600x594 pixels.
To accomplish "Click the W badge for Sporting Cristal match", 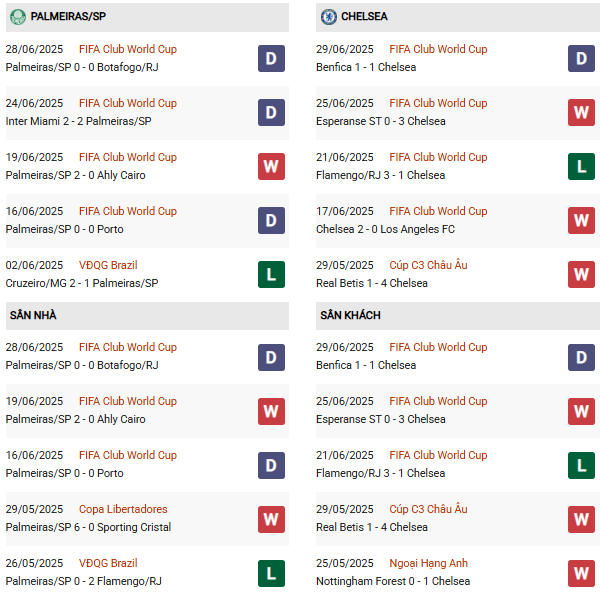I will 271,518.
